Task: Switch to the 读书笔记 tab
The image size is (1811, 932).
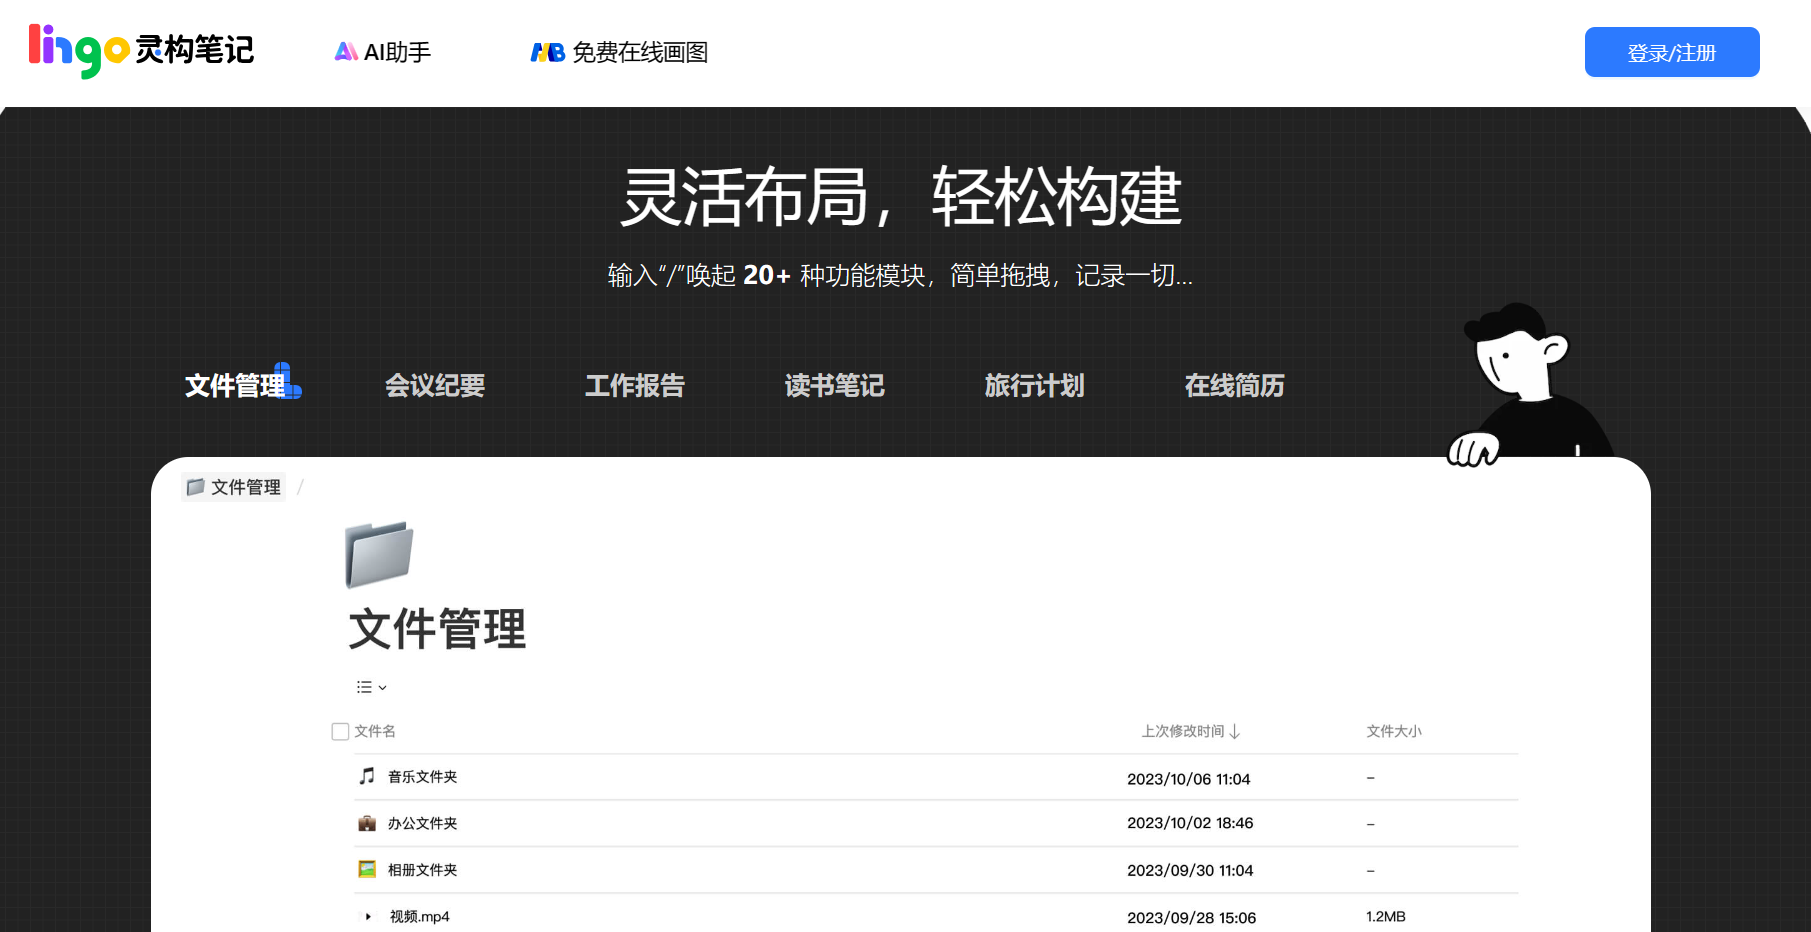Action: point(834,386)
